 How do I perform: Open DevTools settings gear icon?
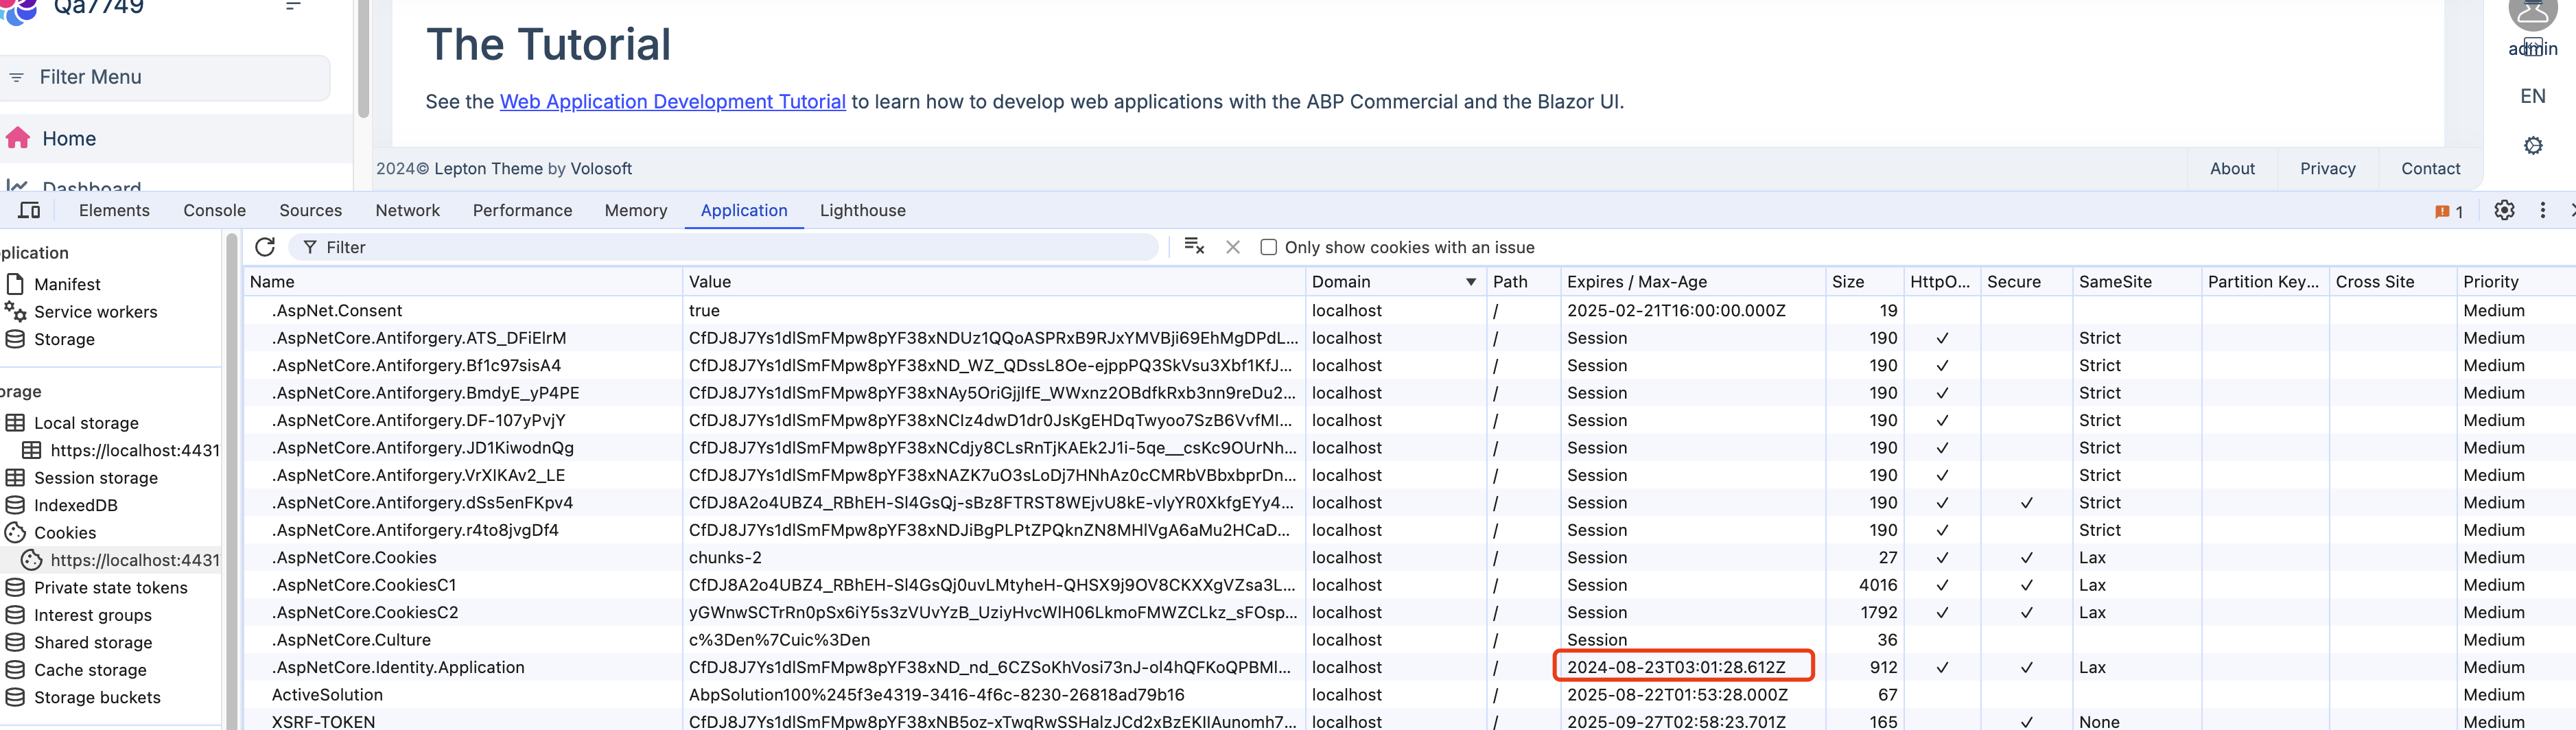2503,210
